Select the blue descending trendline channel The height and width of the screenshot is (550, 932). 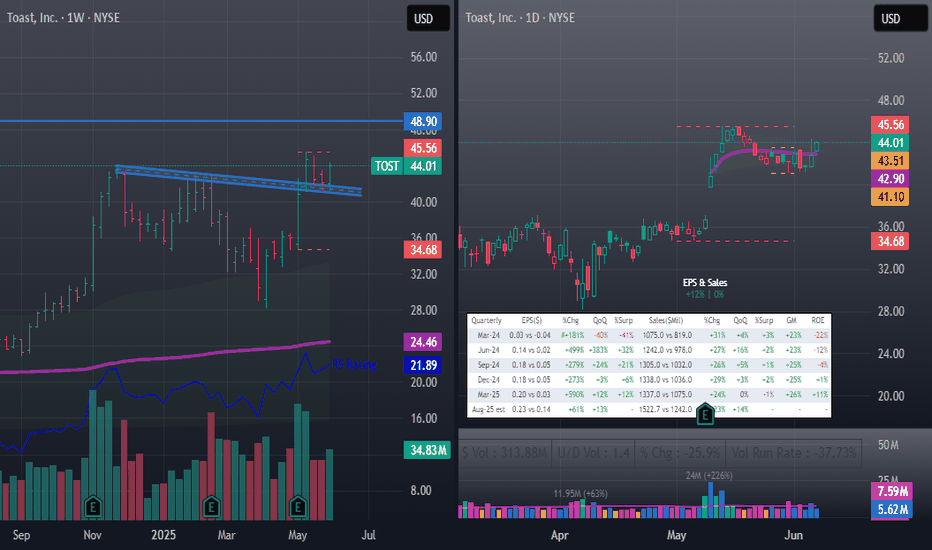pyautogui.click(x=238, y=180)
